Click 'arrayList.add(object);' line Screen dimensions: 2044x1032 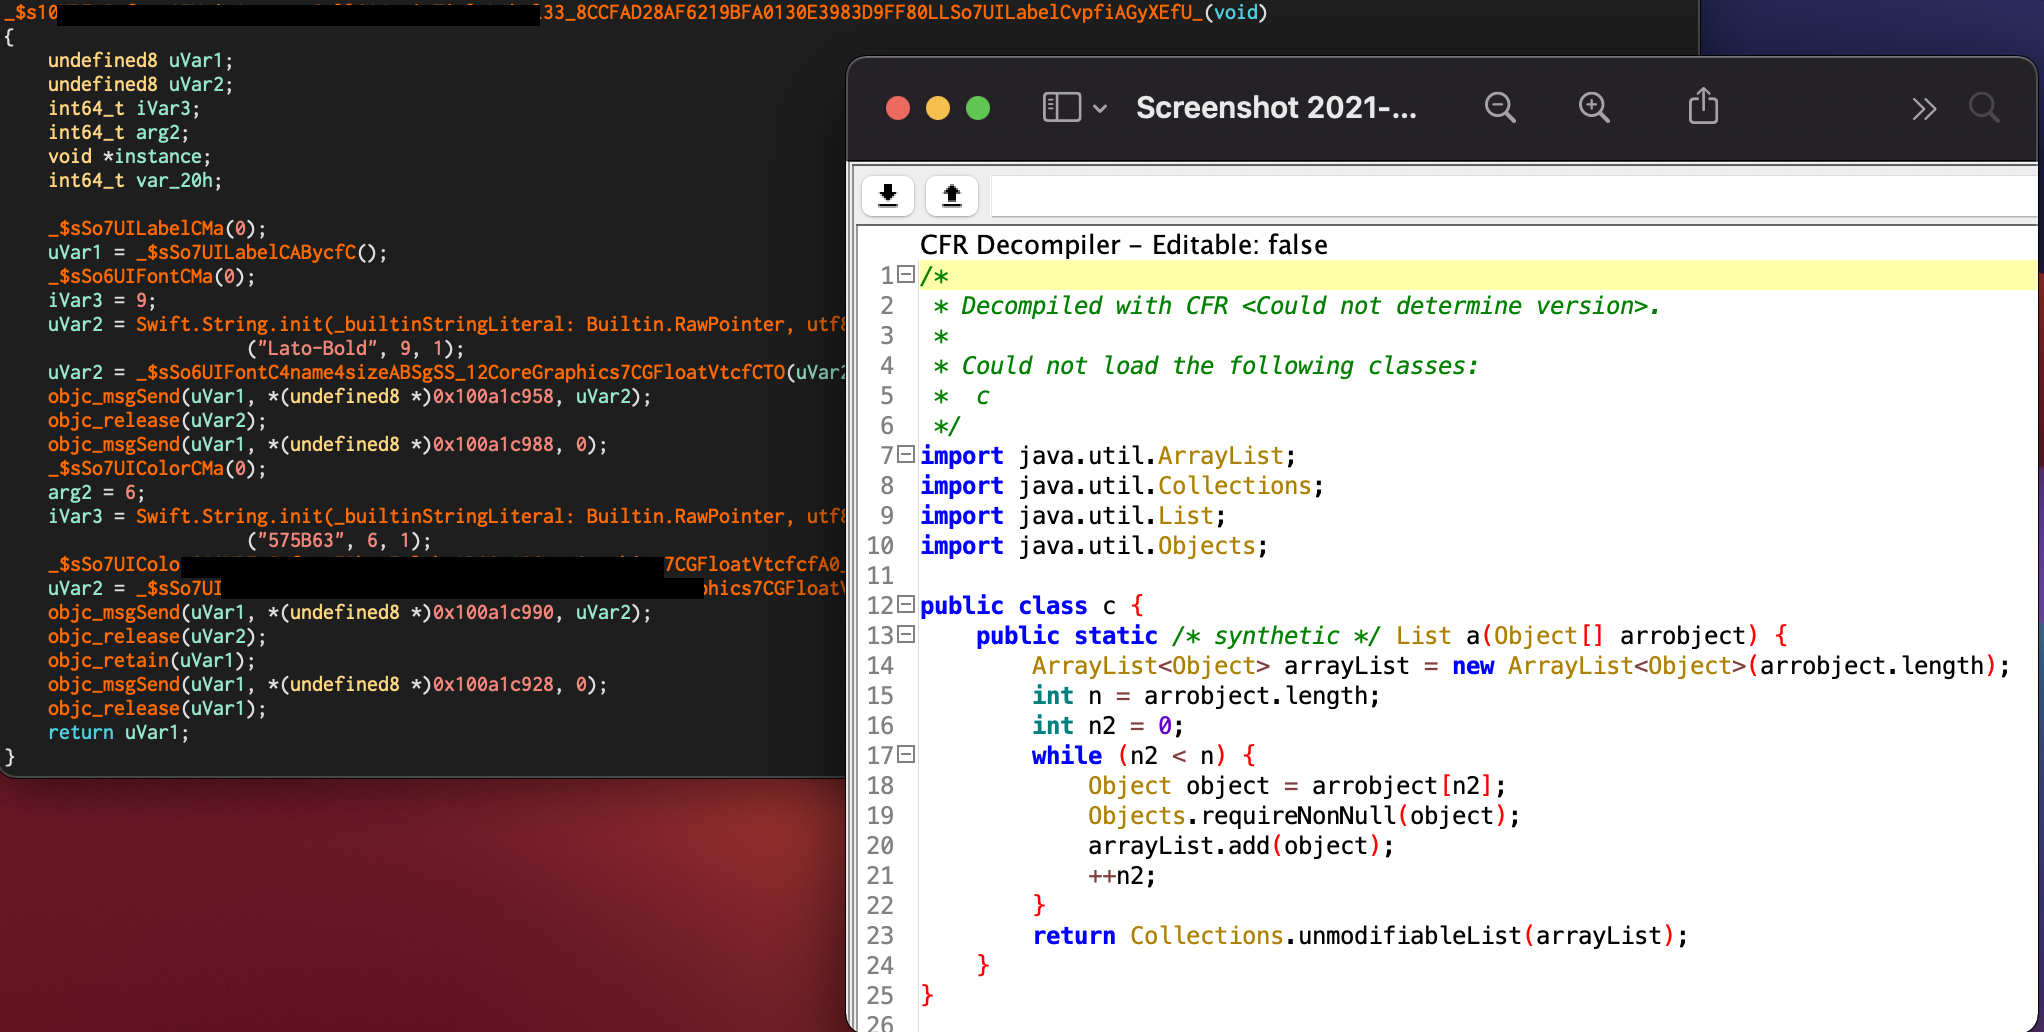(x=1241, y=846)
